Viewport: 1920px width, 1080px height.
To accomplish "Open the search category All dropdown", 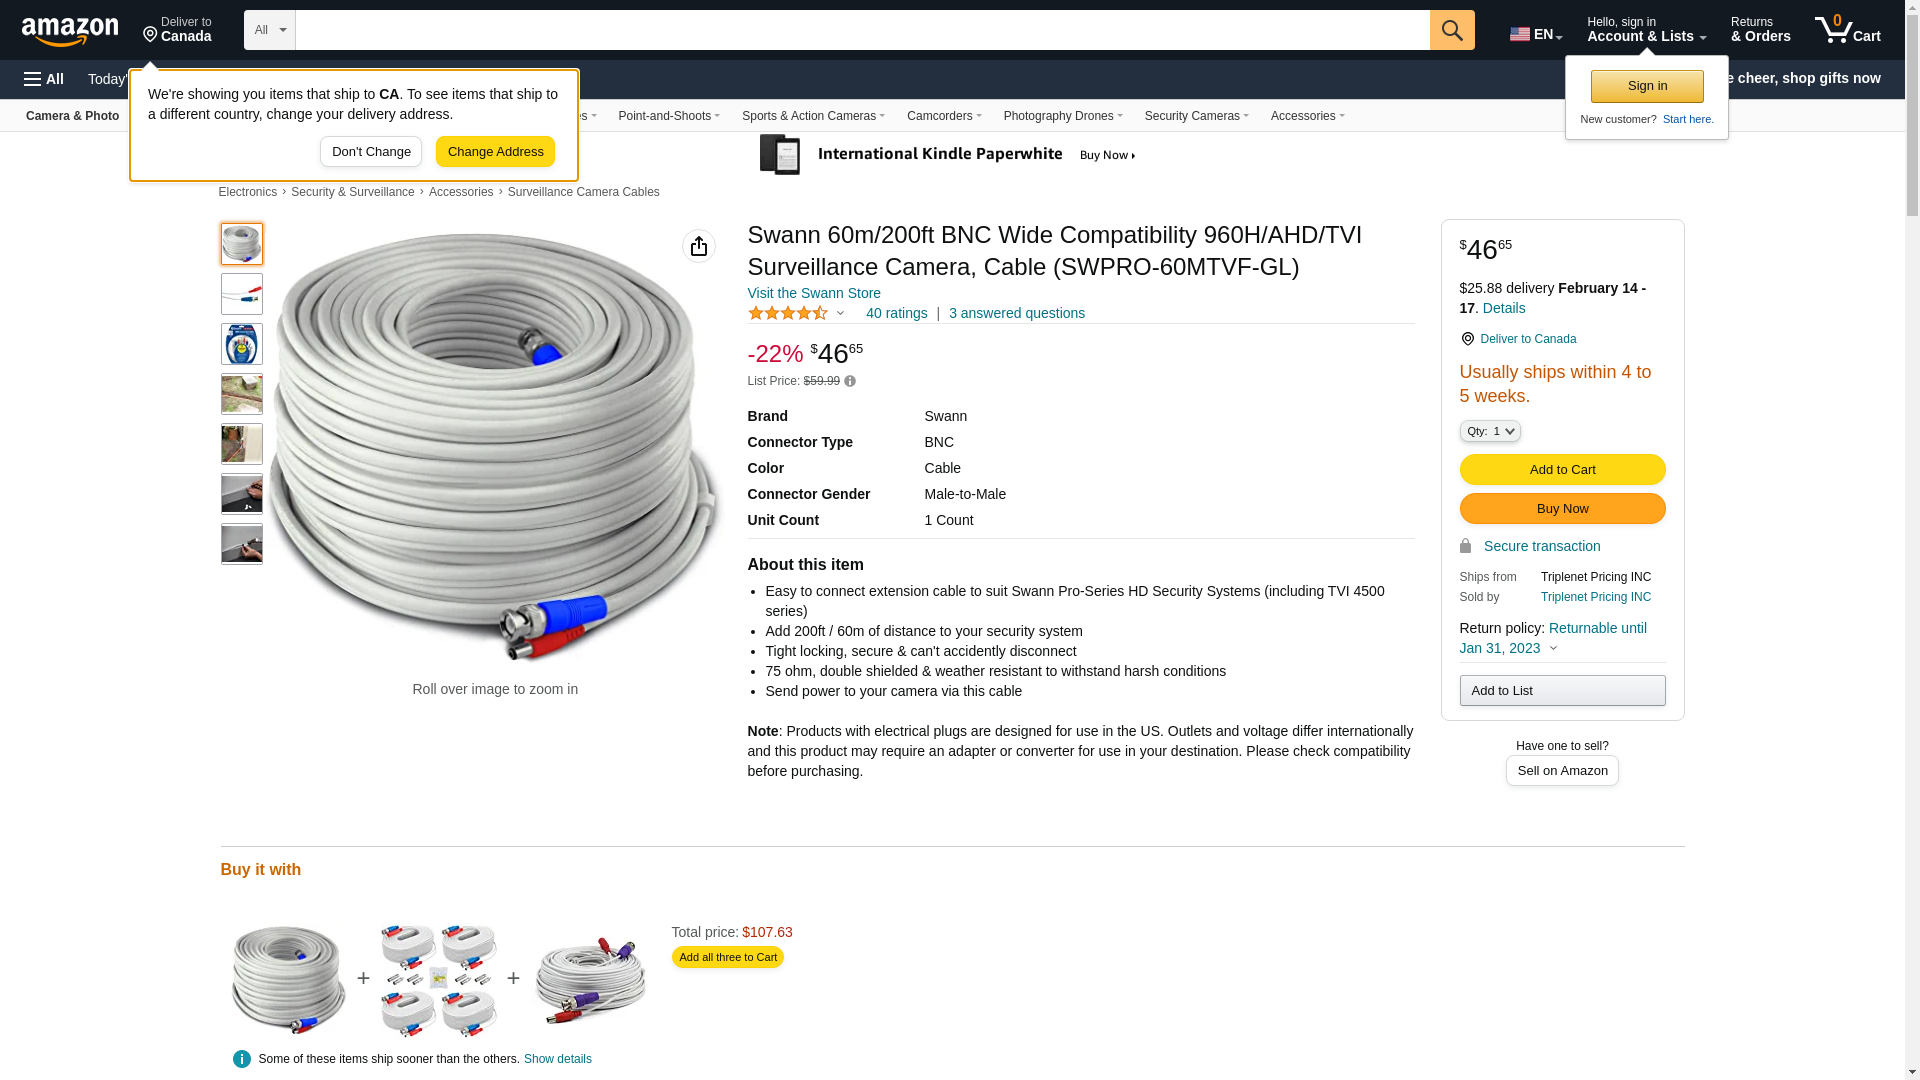I will tap(269, 30).
